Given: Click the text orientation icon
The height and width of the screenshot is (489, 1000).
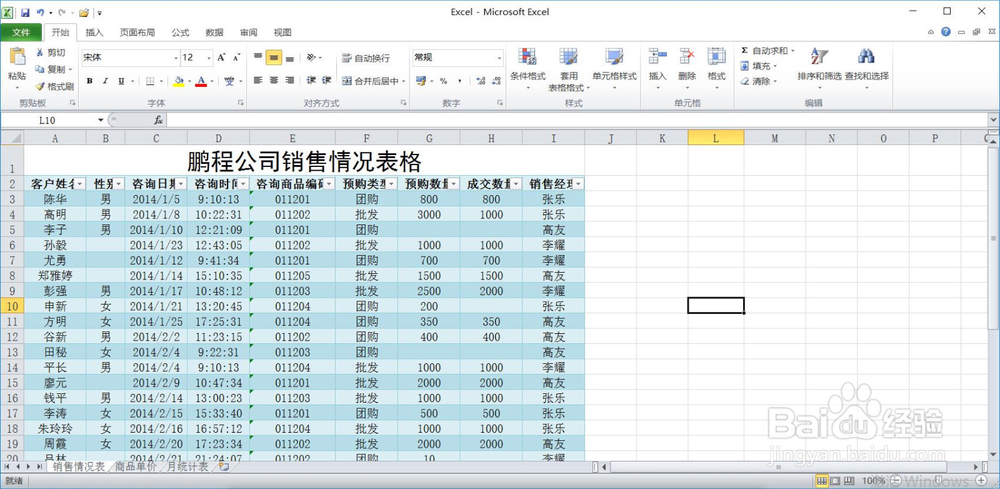Looking at the screenshot, I should (x=311, y=57).
